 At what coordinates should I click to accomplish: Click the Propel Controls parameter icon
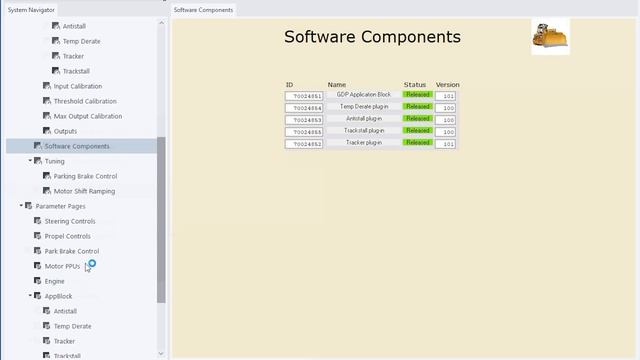click(x=38, y=236)
